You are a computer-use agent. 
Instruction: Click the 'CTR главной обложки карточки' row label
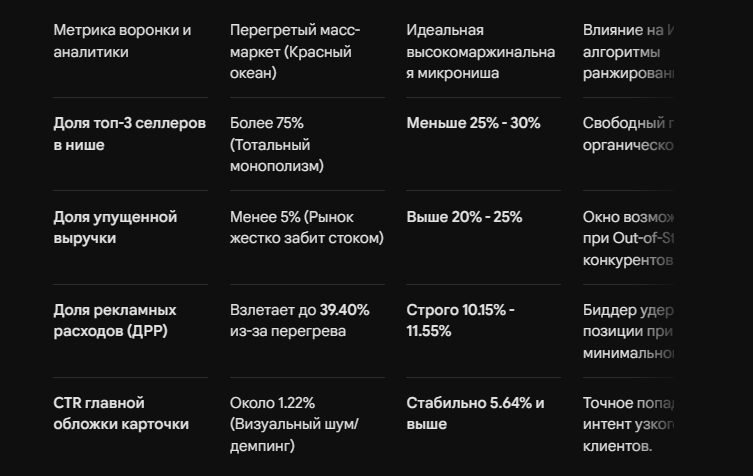click(x=121, y=414)
